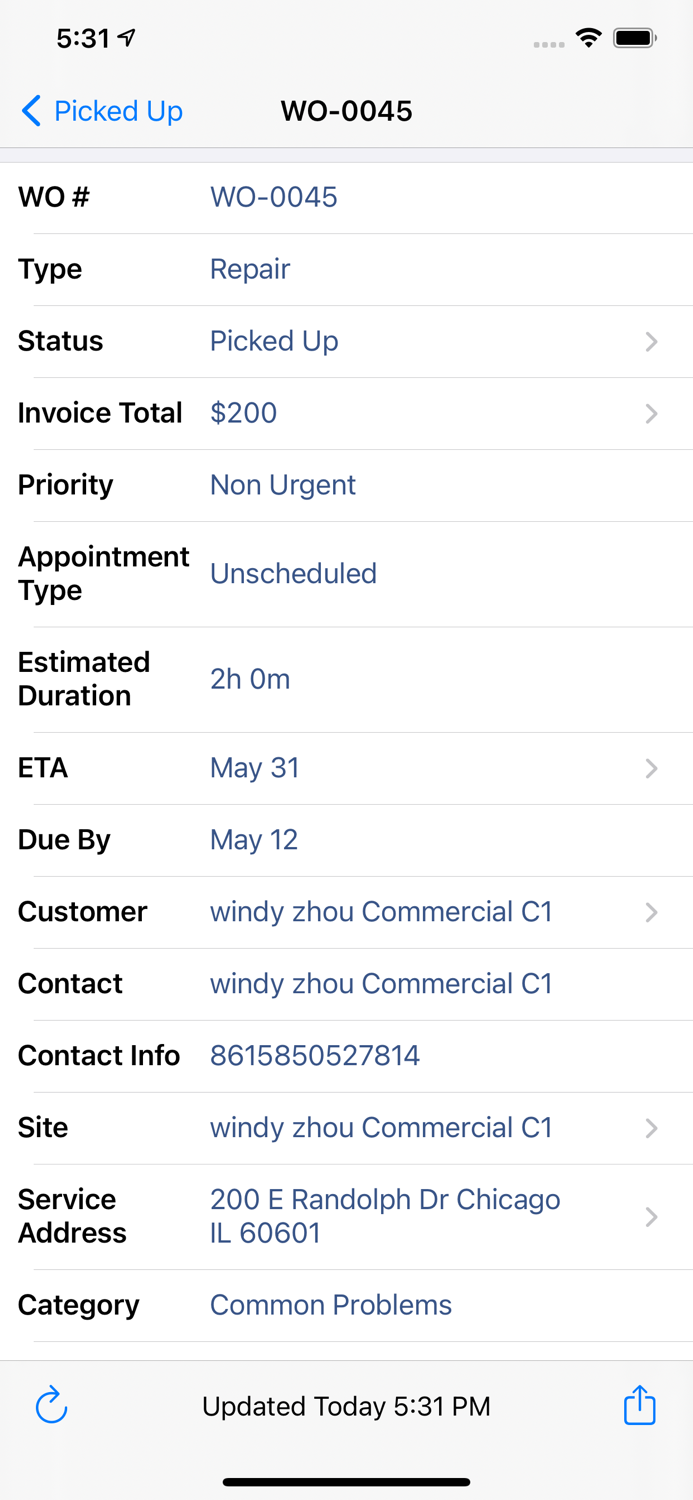The height and width of the screenshot is (1500, 693).
Task: Expand the Site row disclosure arrow
Action: click(x=651, y=1128)
